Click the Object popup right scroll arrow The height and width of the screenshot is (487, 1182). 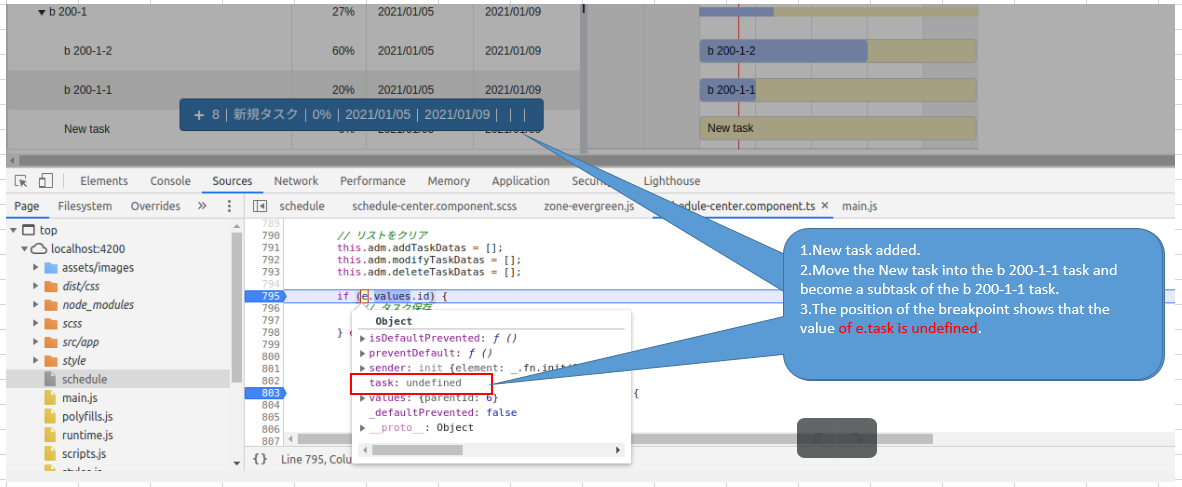click(618, 450)
